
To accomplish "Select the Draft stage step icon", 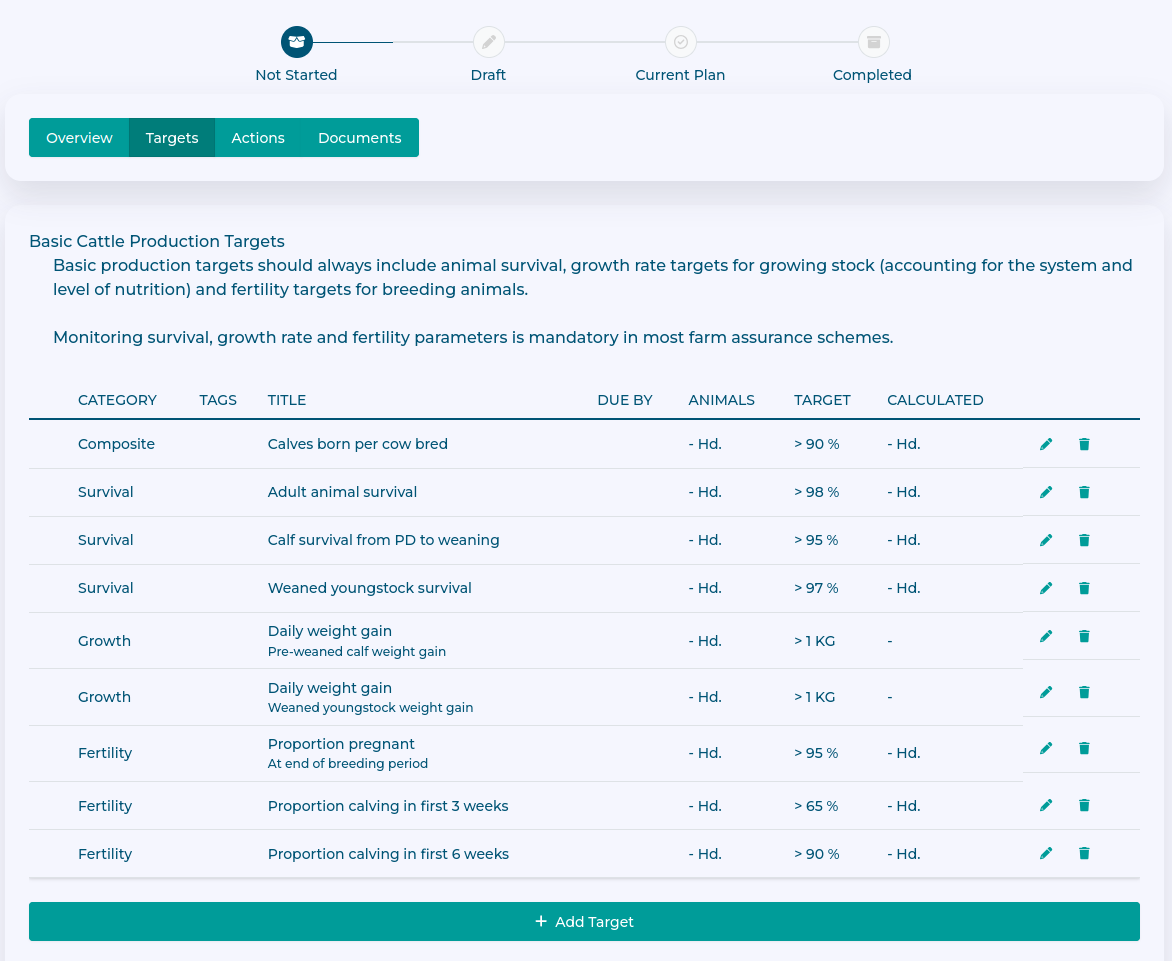I will click(488, 42).
